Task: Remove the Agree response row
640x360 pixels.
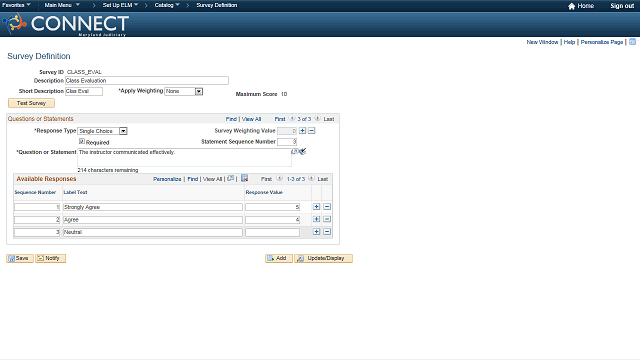Action: point(327,219)
